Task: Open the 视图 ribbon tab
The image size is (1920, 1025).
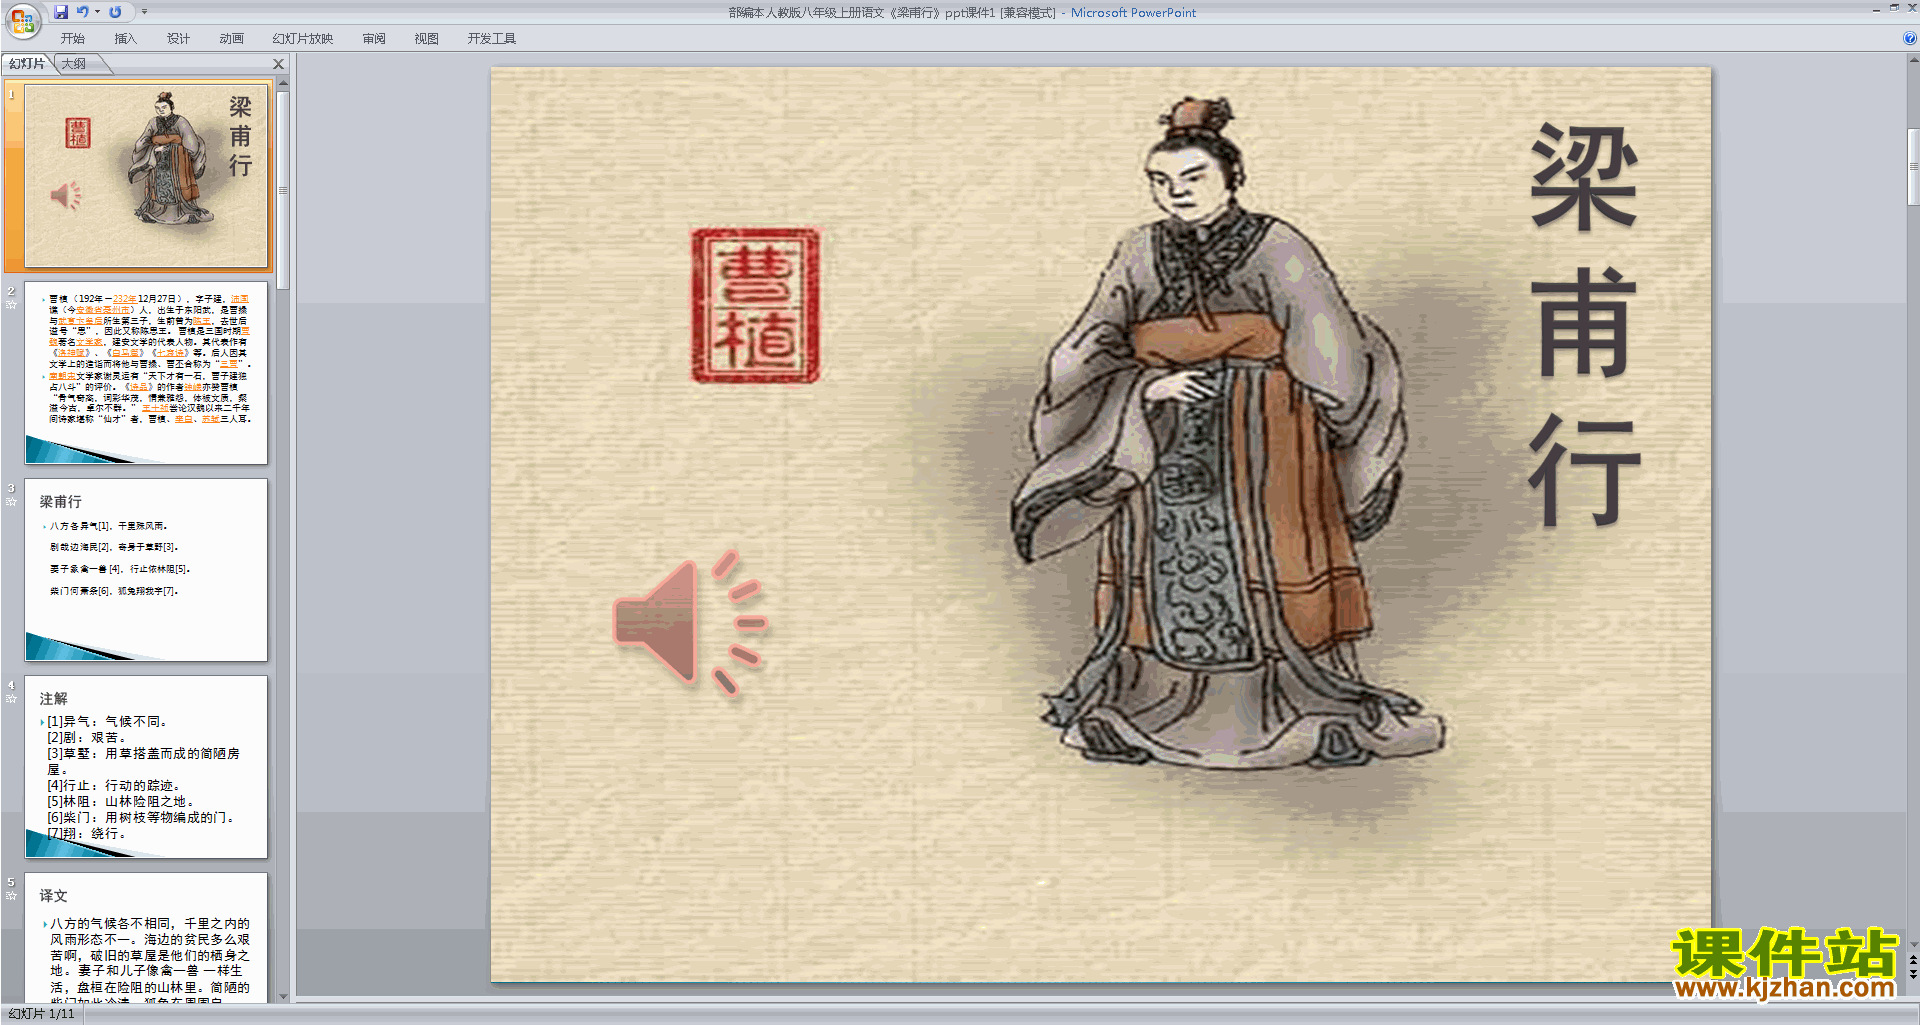Action: tap(426, 39)
